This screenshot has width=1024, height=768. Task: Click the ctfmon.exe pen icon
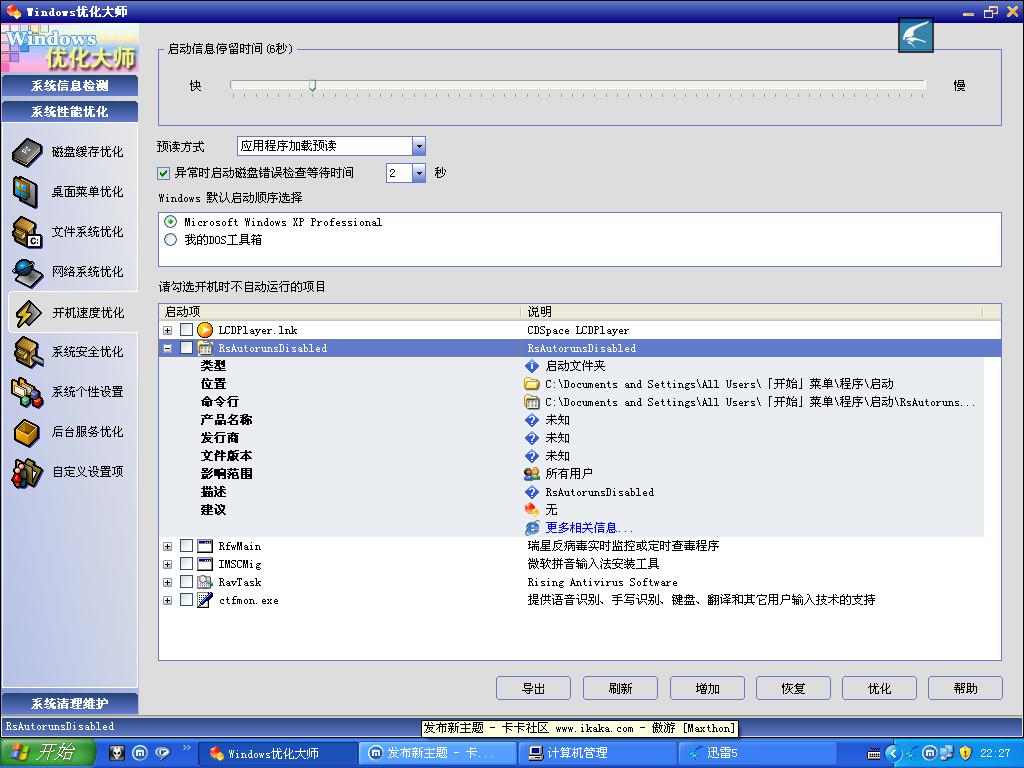[205, 600]
